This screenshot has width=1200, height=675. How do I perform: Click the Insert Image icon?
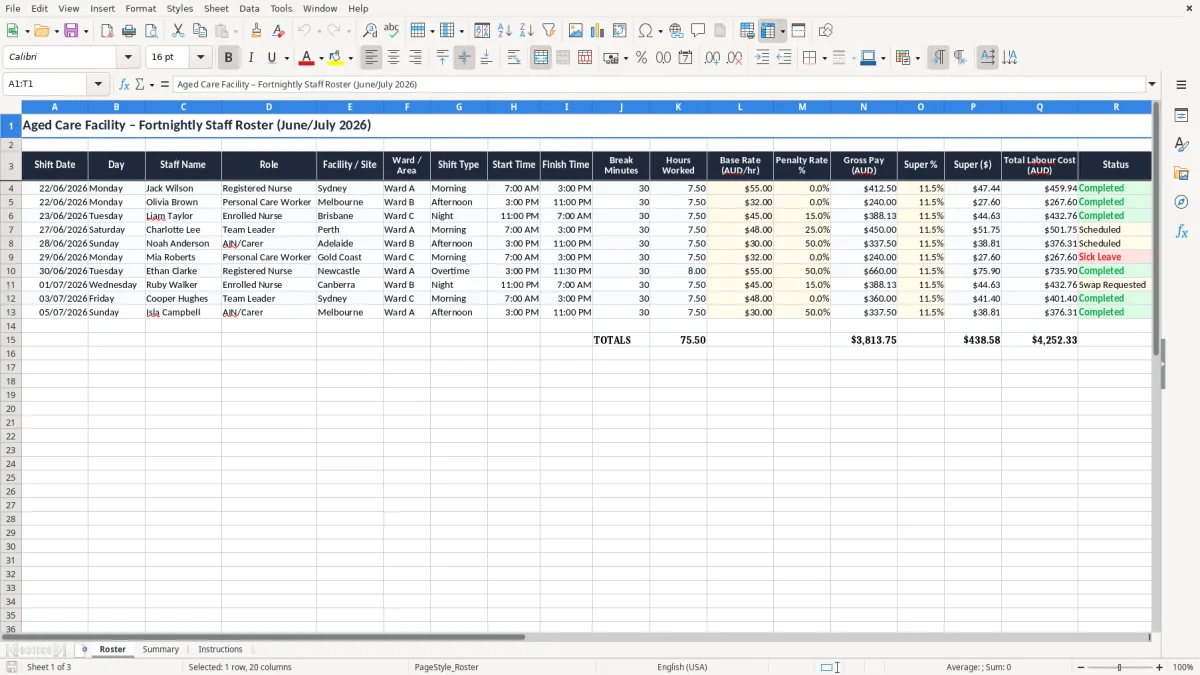(576, 30)
